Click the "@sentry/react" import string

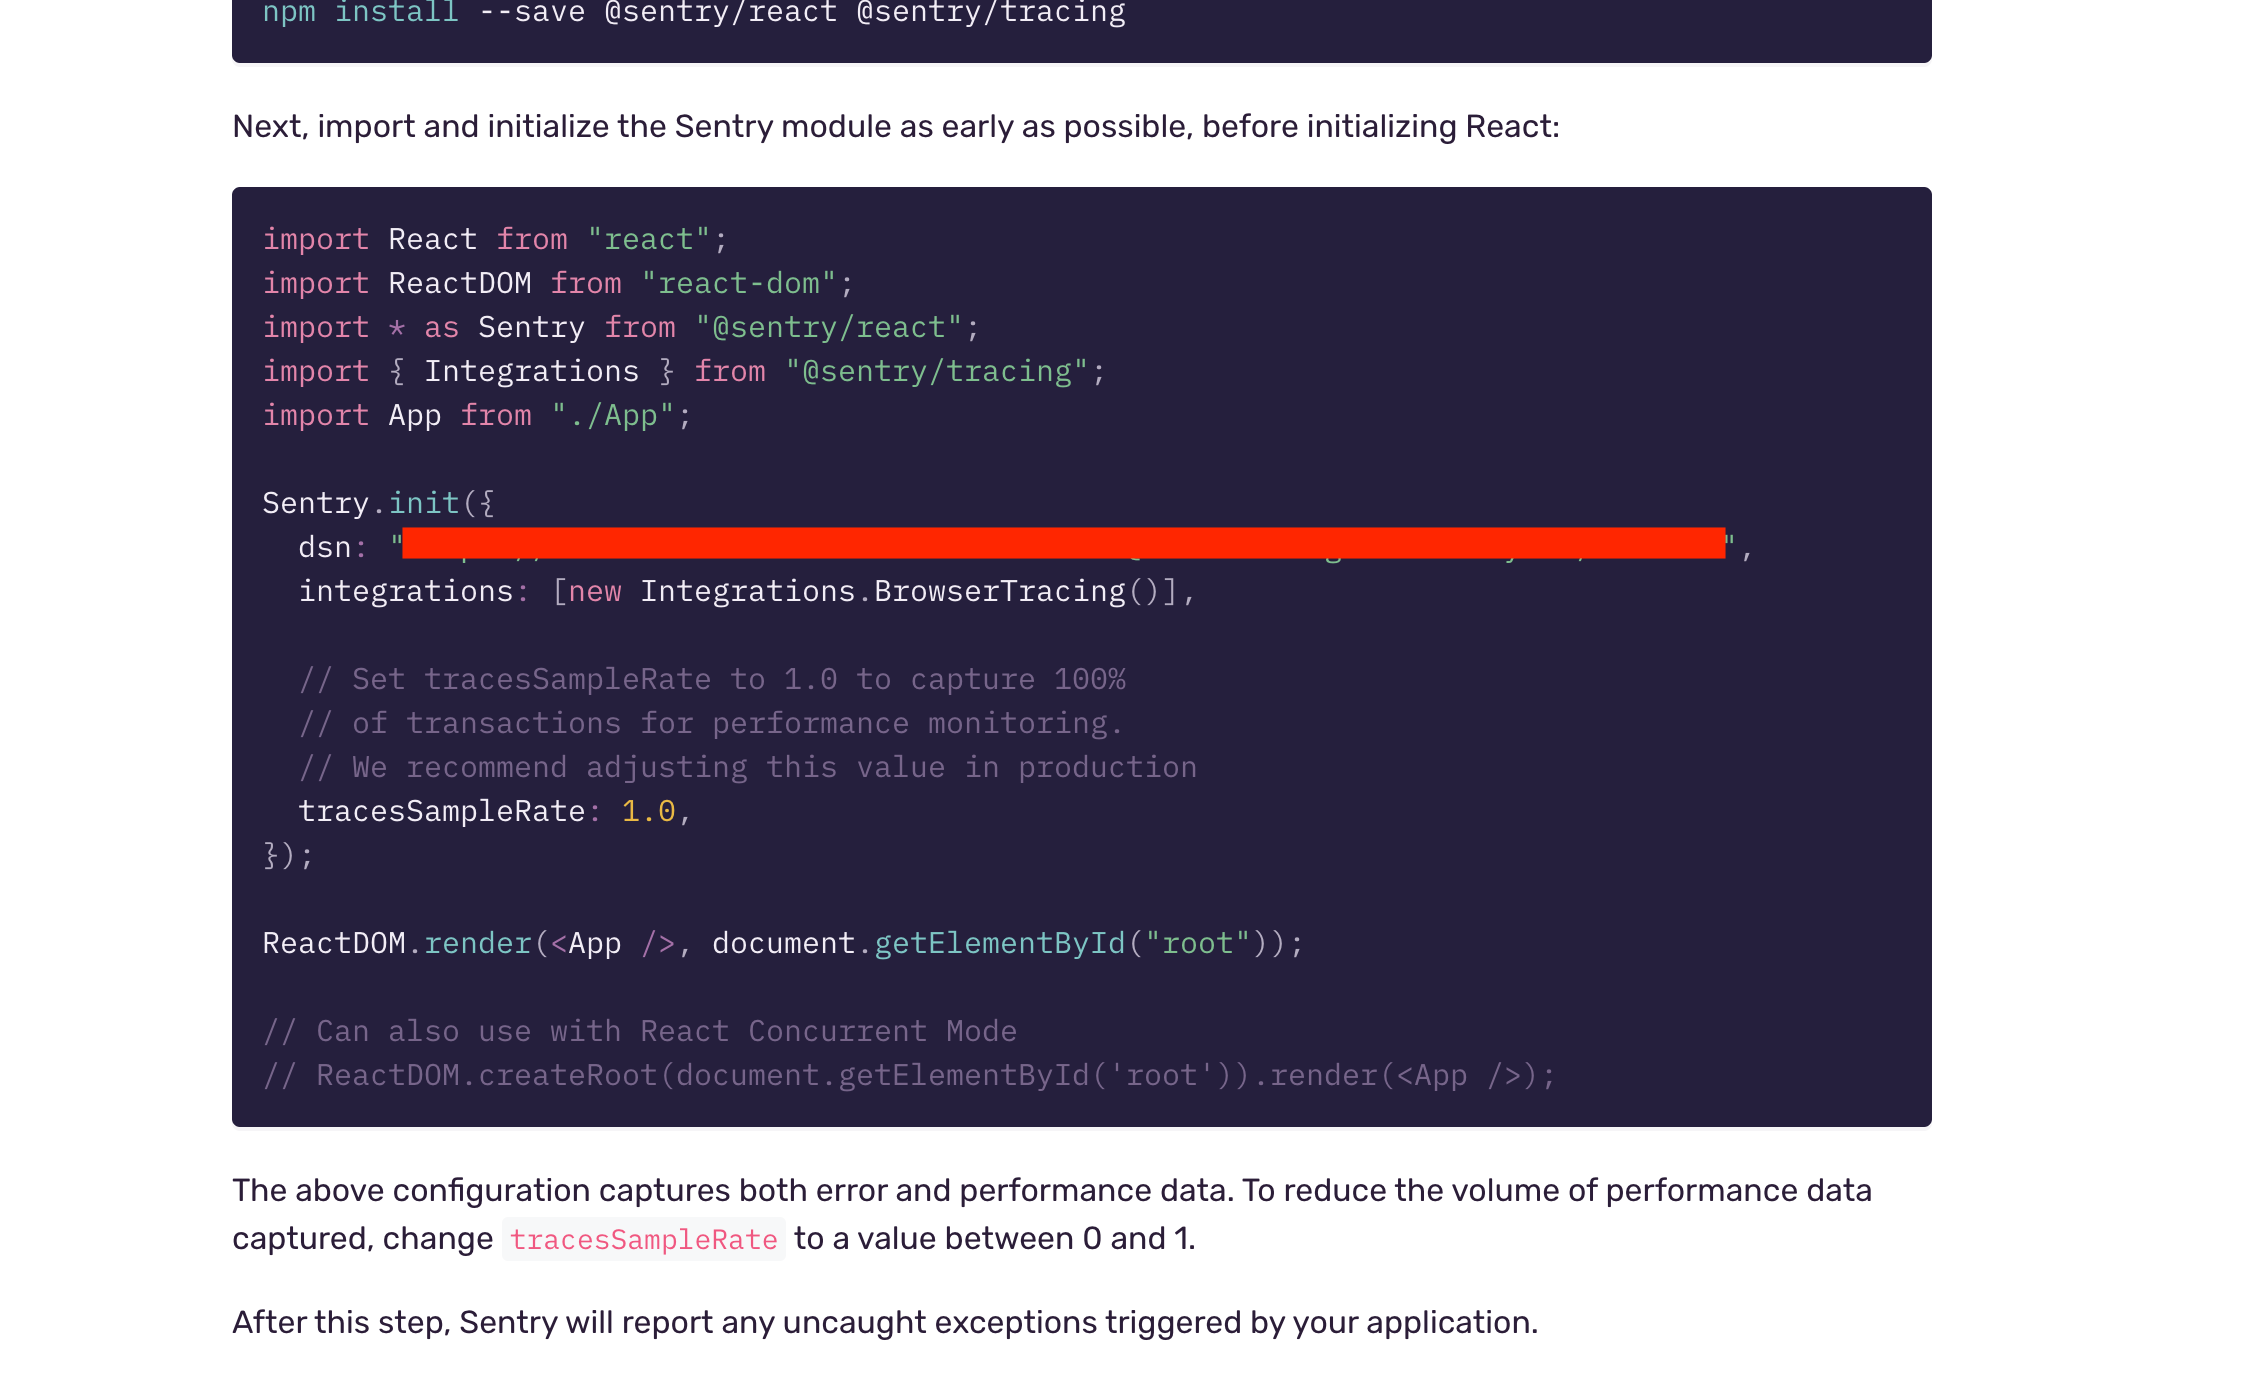tap(828, 328)
